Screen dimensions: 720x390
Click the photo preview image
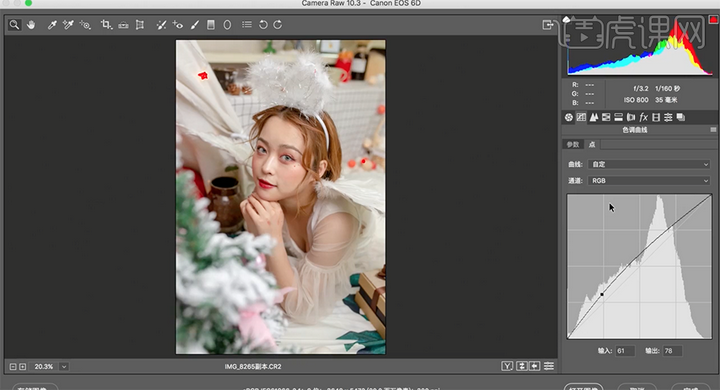(x=281, y=197)
